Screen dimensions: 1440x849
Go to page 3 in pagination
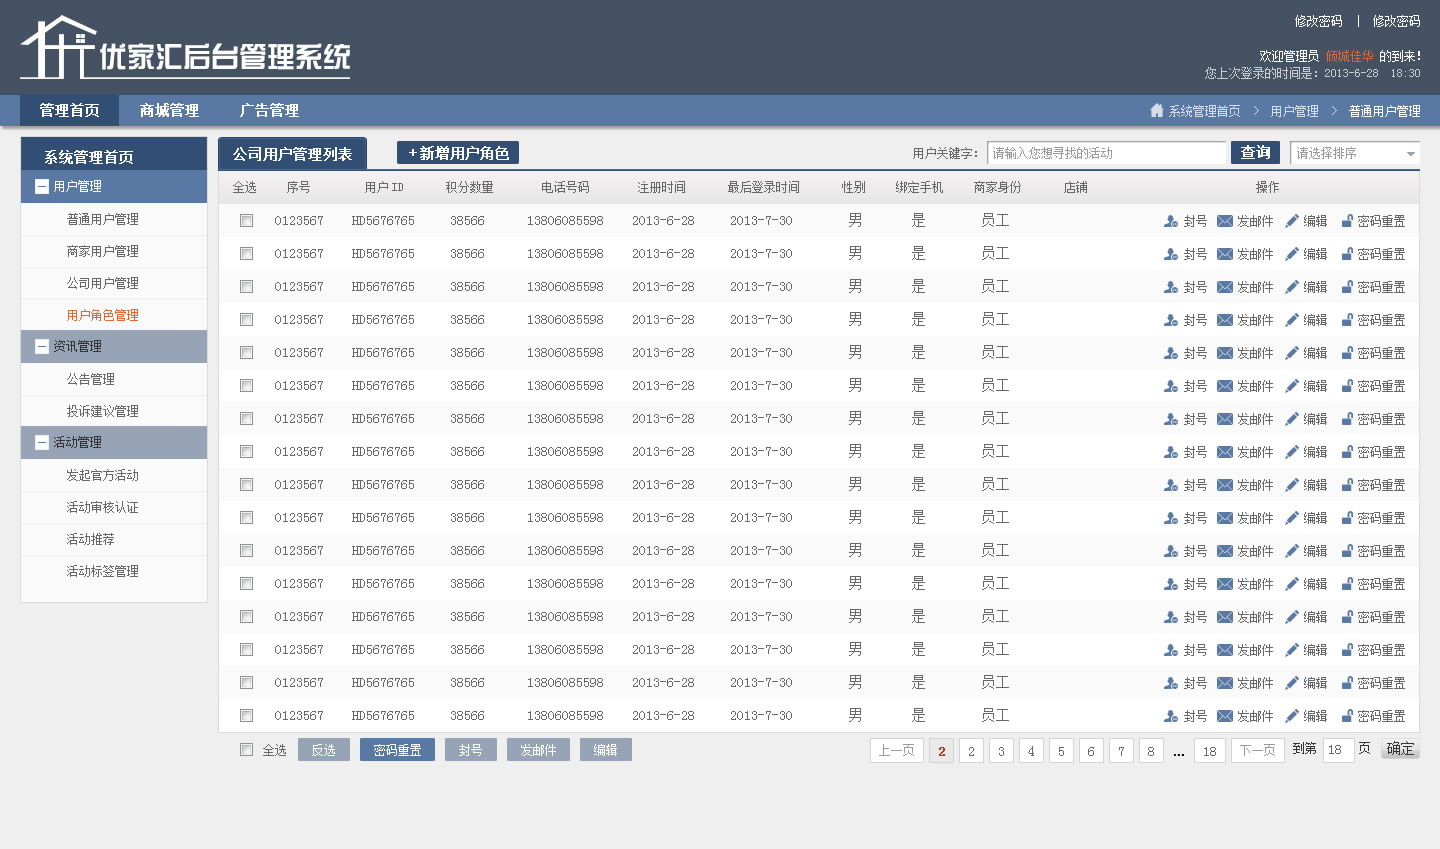1001,751
